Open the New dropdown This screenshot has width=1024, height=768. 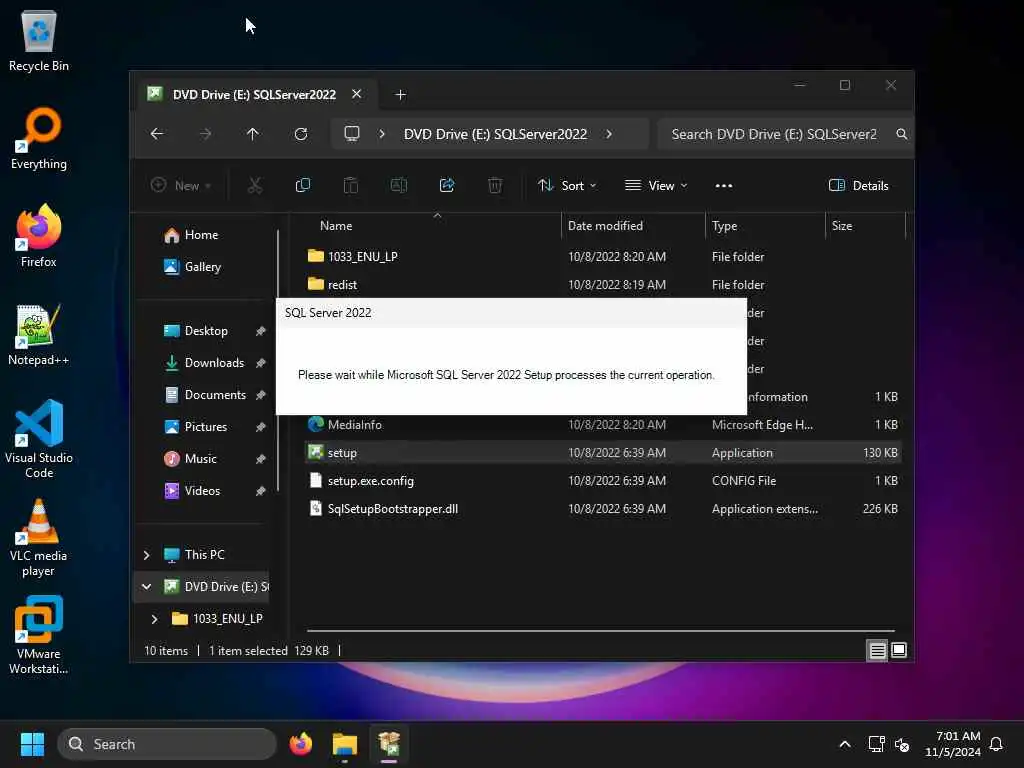point(181,185)
